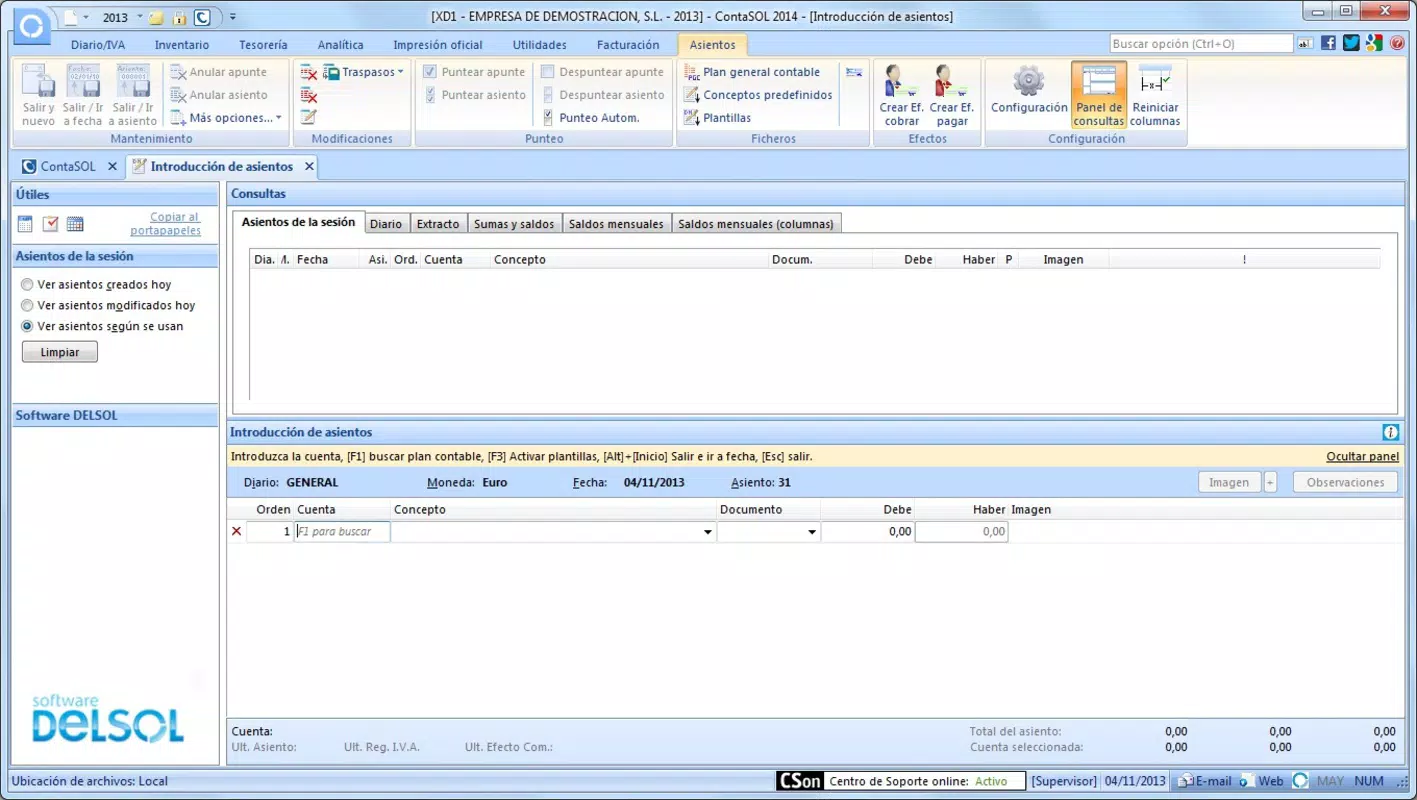Open dropdown arrow next to new document icon
Viewport: 1417px width, 800px height.
click(x=85, y=17)
